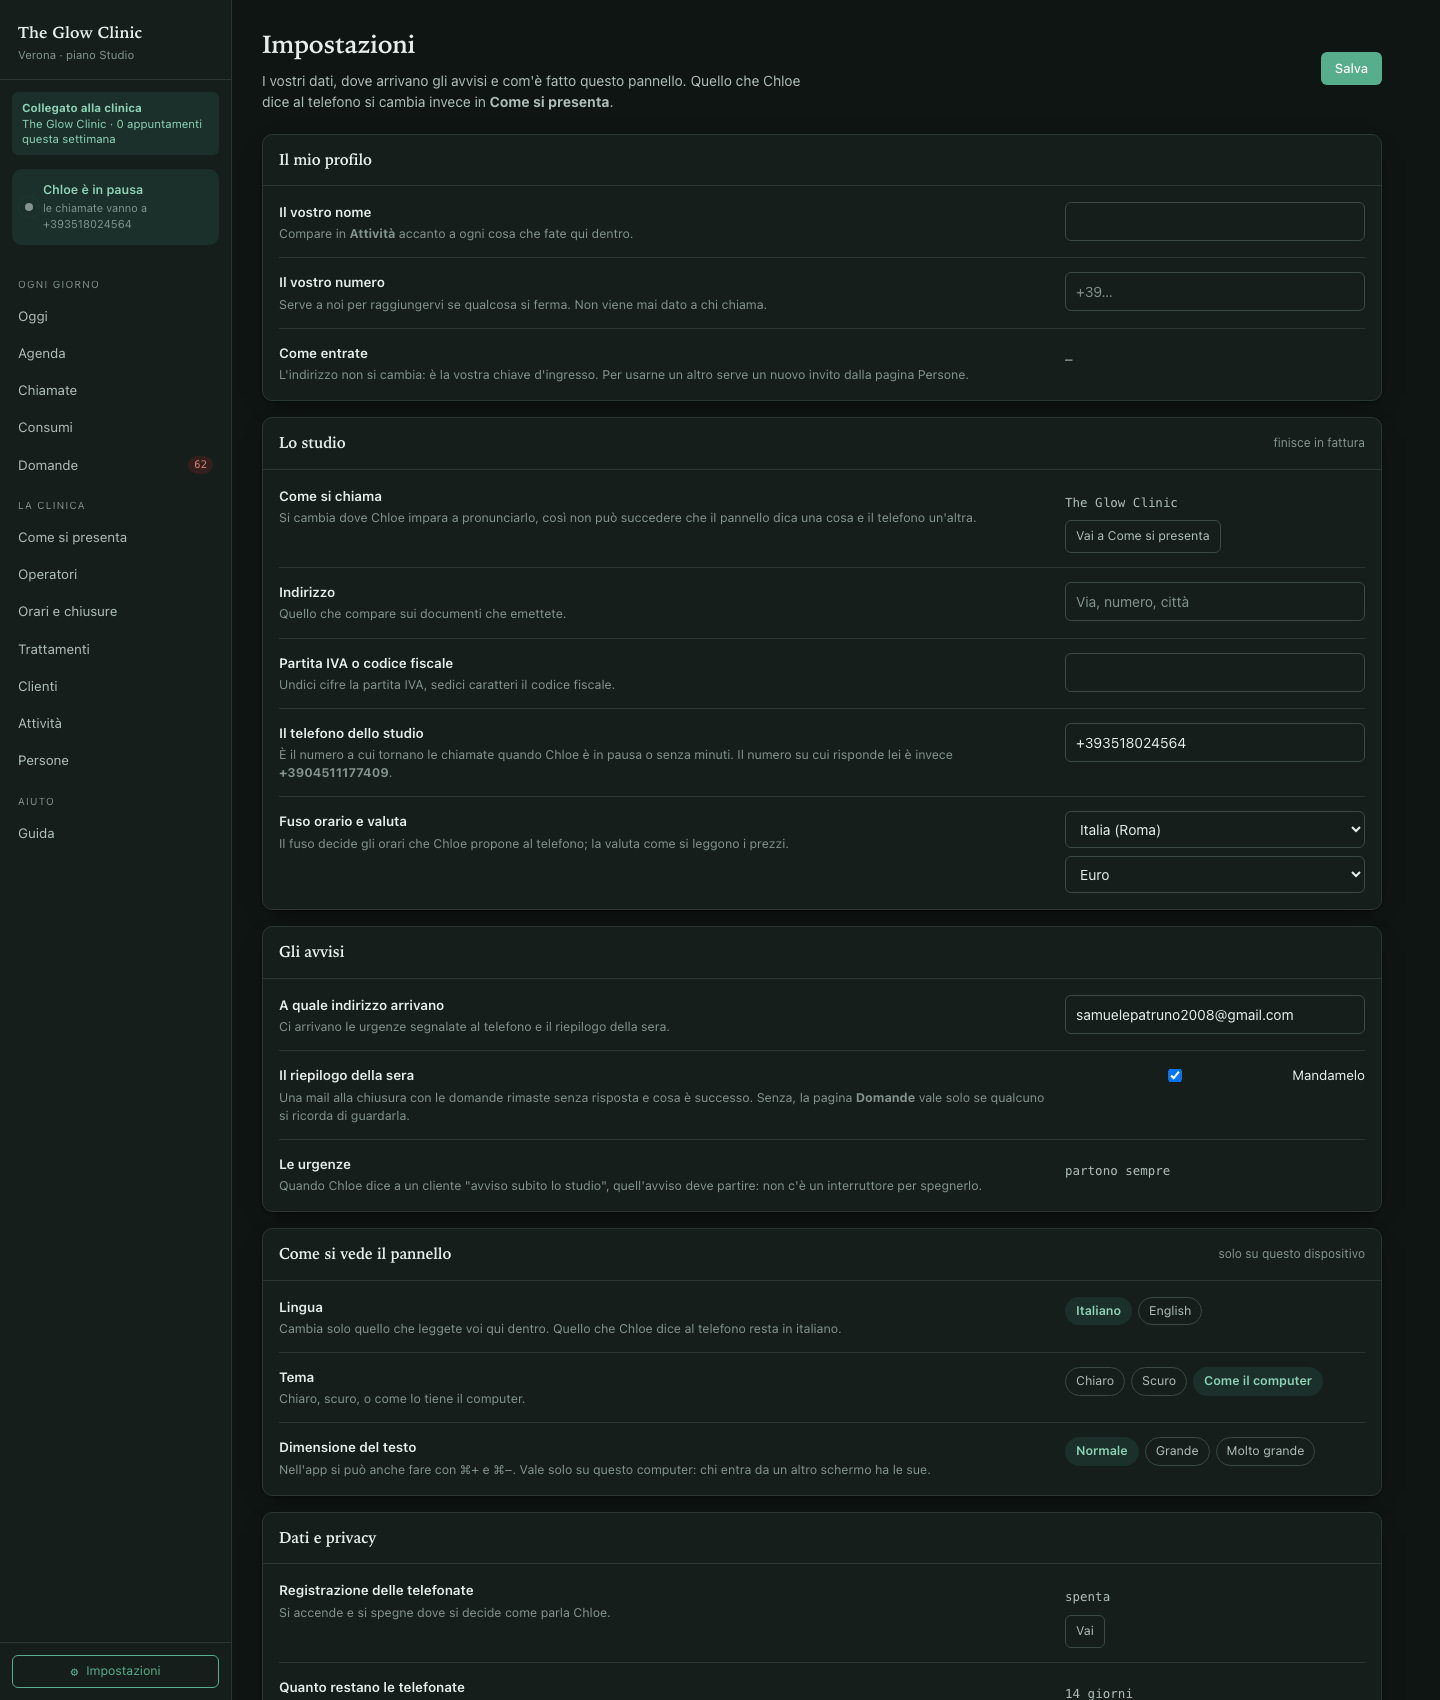The height and width of the screenshot is (1700, 1440).
Task: Set text size to Grande
Action: [1177, 1451]
